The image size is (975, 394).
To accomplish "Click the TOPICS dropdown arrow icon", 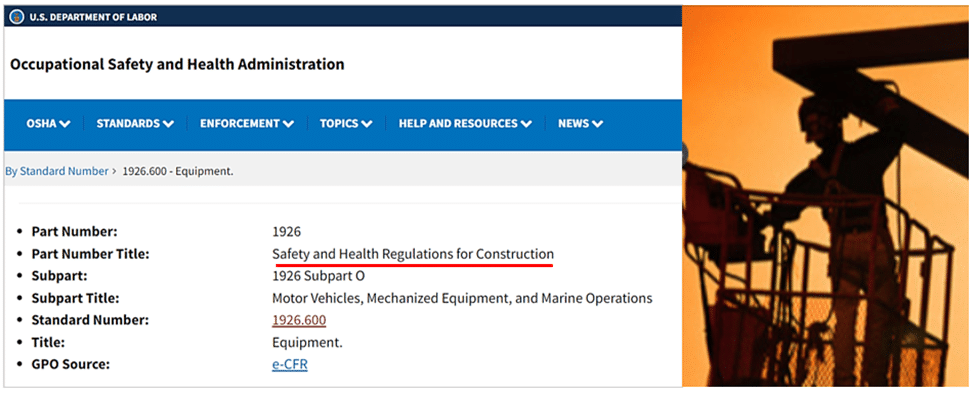I will (x=366, y=124).
